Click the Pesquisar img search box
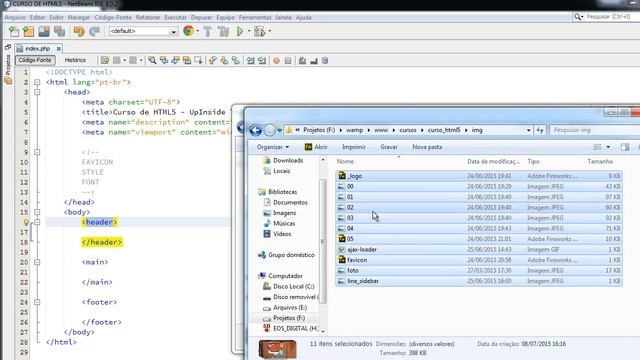The width and height of the screenshot is (640, 360). point(595,130)
